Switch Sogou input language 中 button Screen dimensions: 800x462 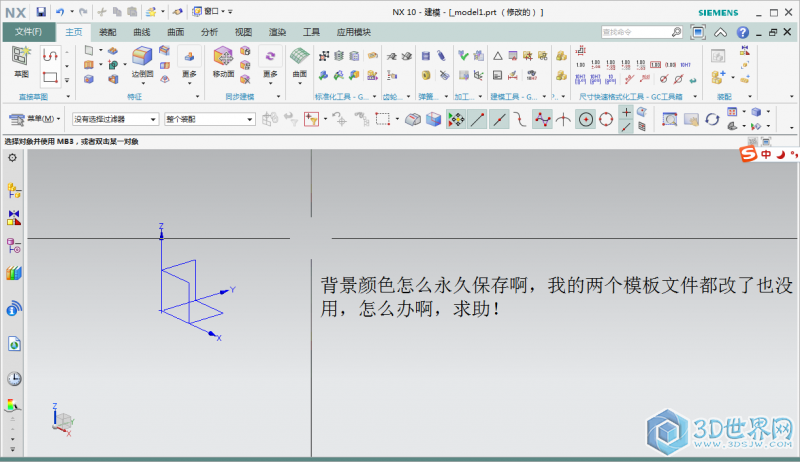click(x=766, y=155)
